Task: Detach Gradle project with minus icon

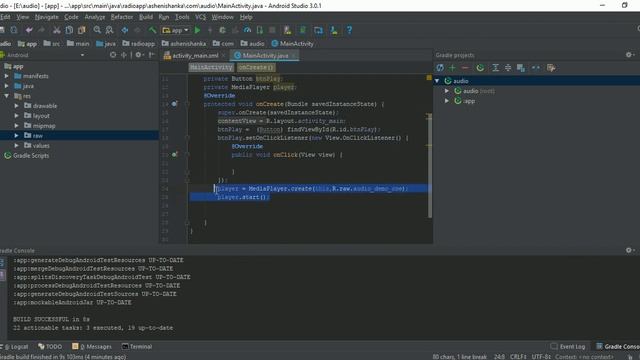Action: tap(465, 68)
